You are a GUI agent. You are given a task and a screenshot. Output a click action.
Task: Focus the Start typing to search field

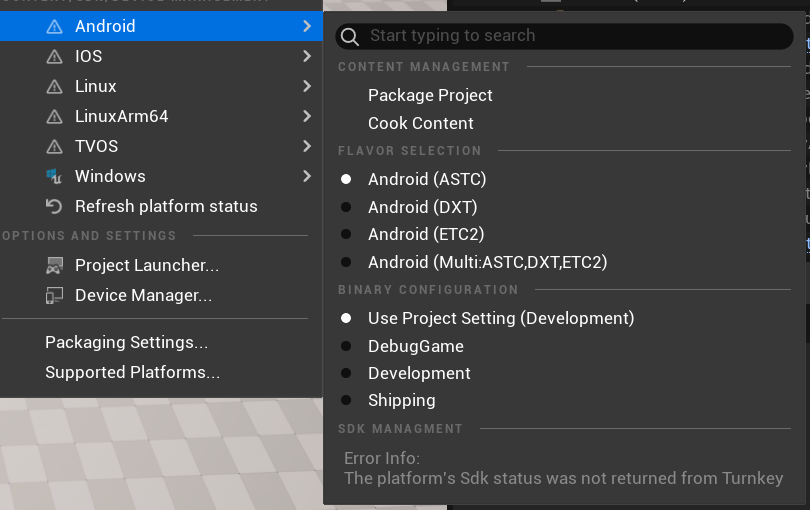pos(564,36)
